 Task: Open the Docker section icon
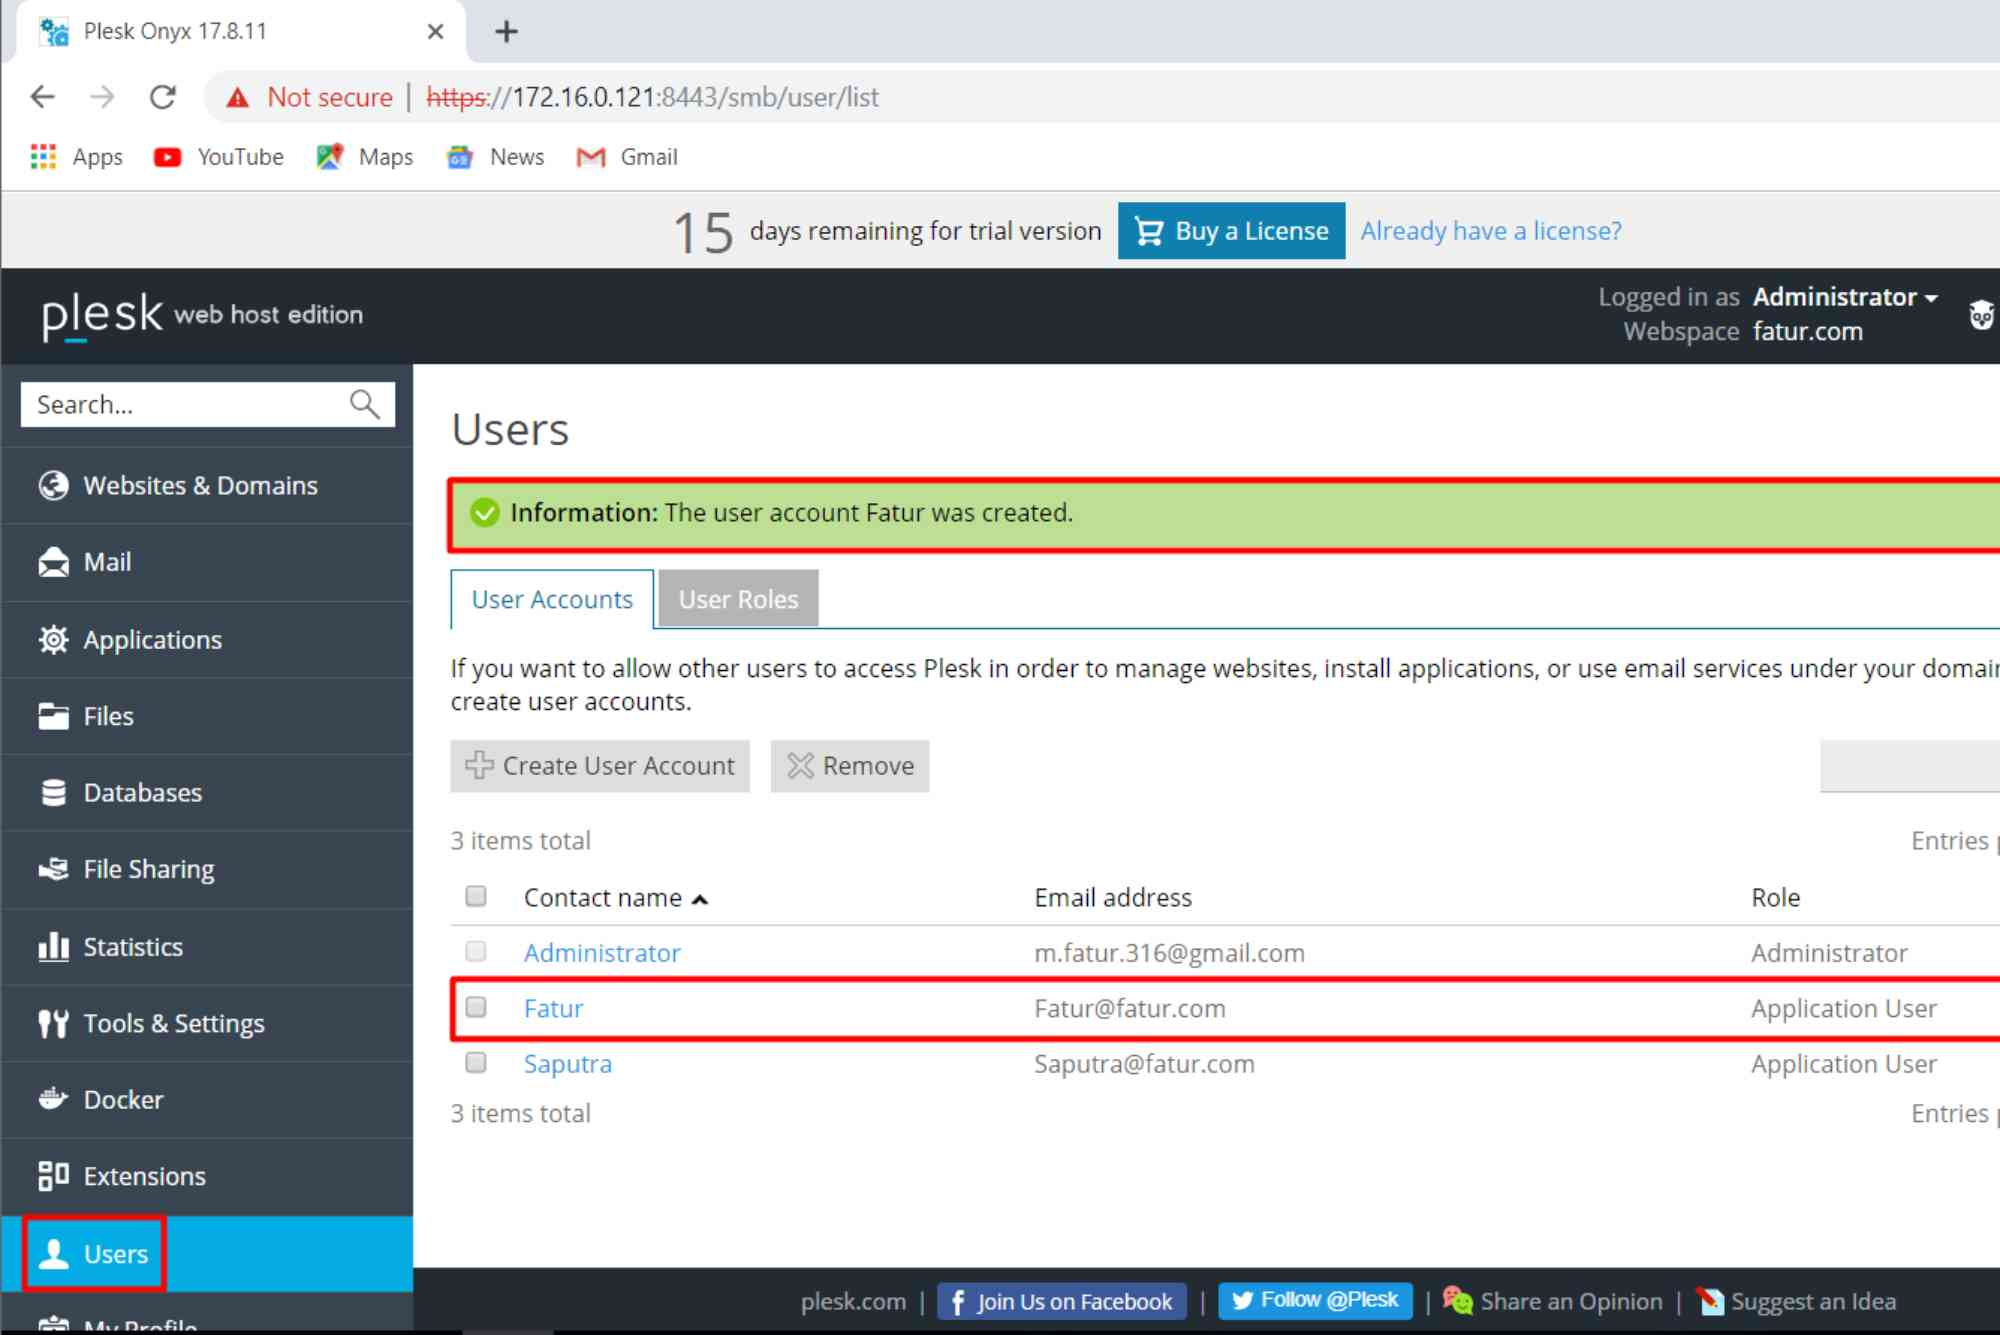click(53, 1100)
